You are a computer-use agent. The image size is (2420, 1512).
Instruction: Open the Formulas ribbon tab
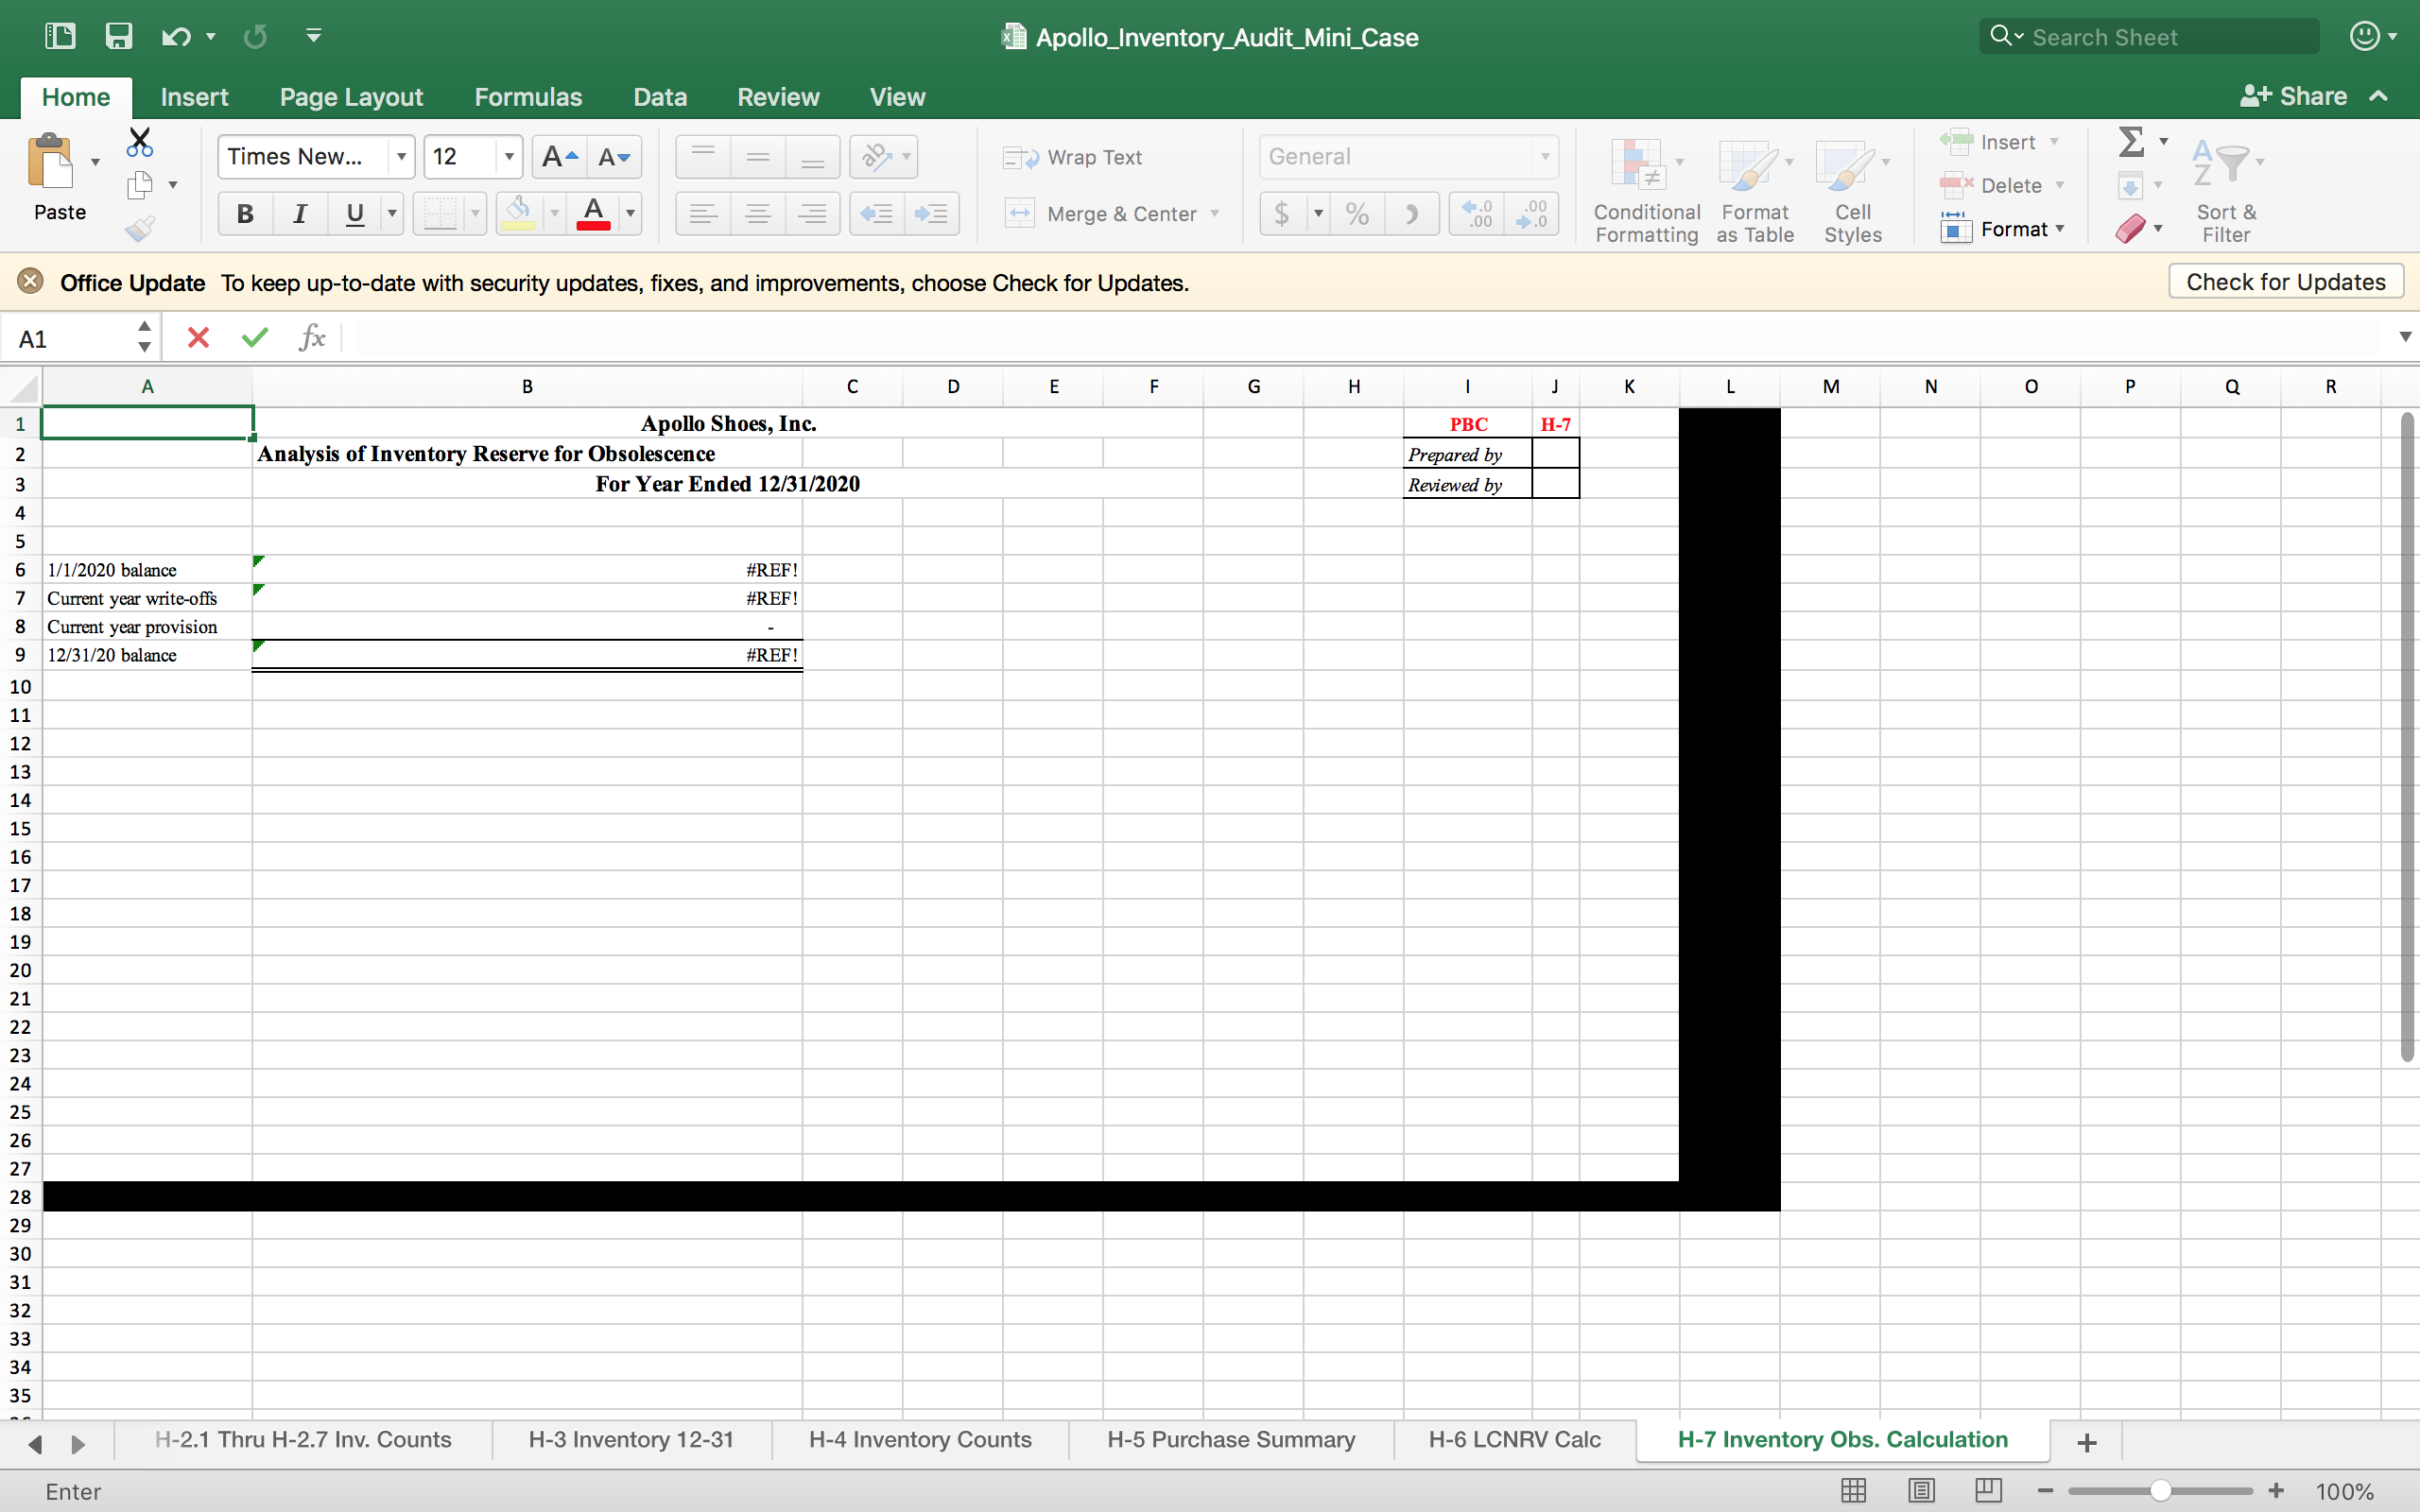pyautogui.click(x=528, y=97)
